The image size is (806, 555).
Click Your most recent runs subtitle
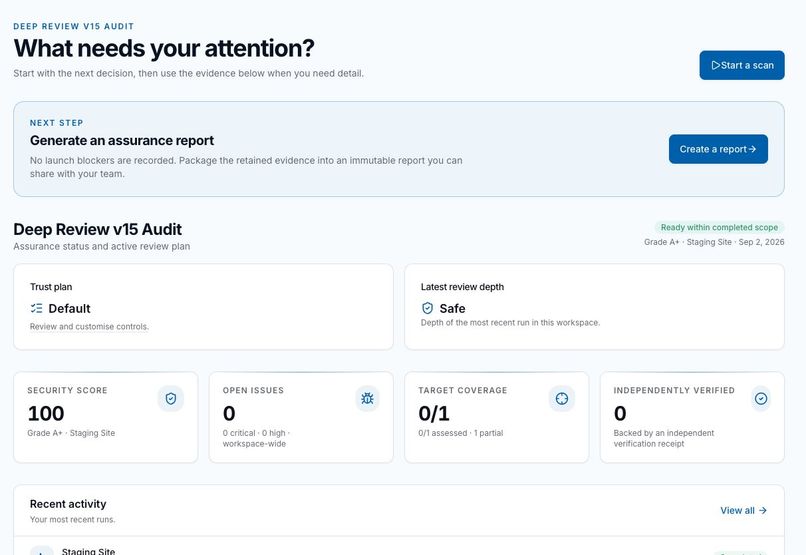(x=72, y=520)
